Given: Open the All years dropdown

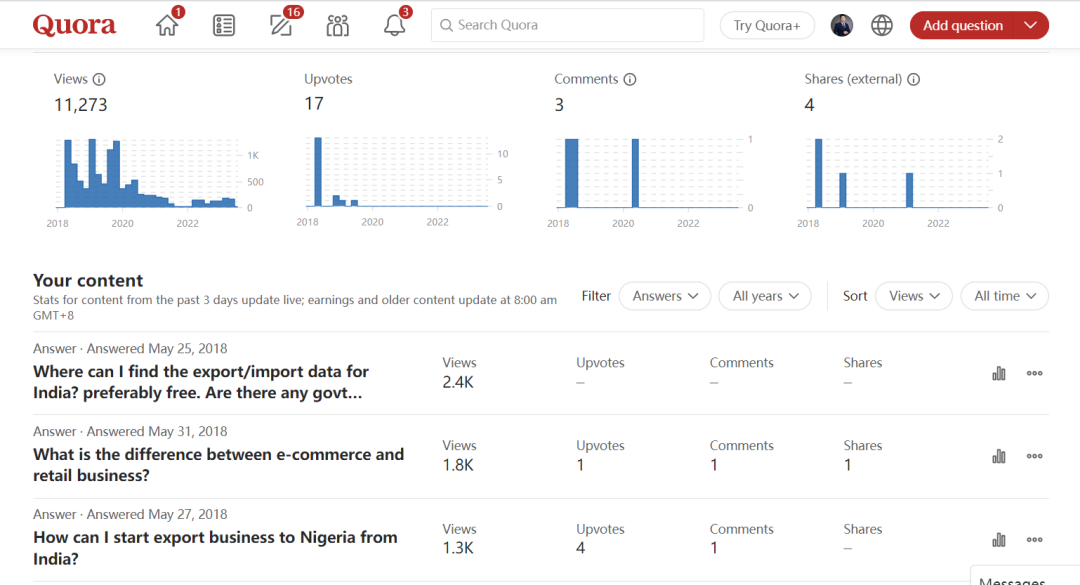Looking at the screenshot, I should coord(764,296).
